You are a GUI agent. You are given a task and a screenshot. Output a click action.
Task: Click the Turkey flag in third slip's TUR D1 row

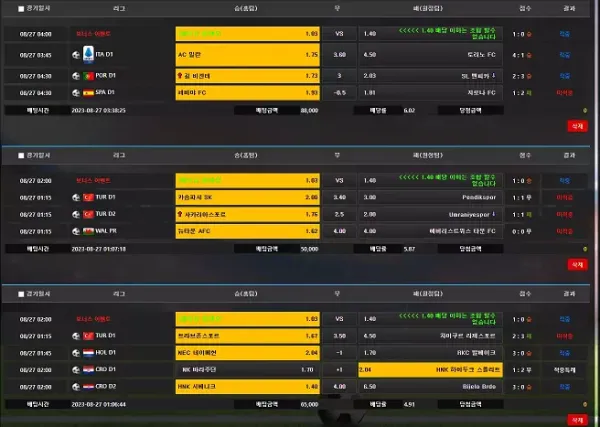tap(88, 336)
